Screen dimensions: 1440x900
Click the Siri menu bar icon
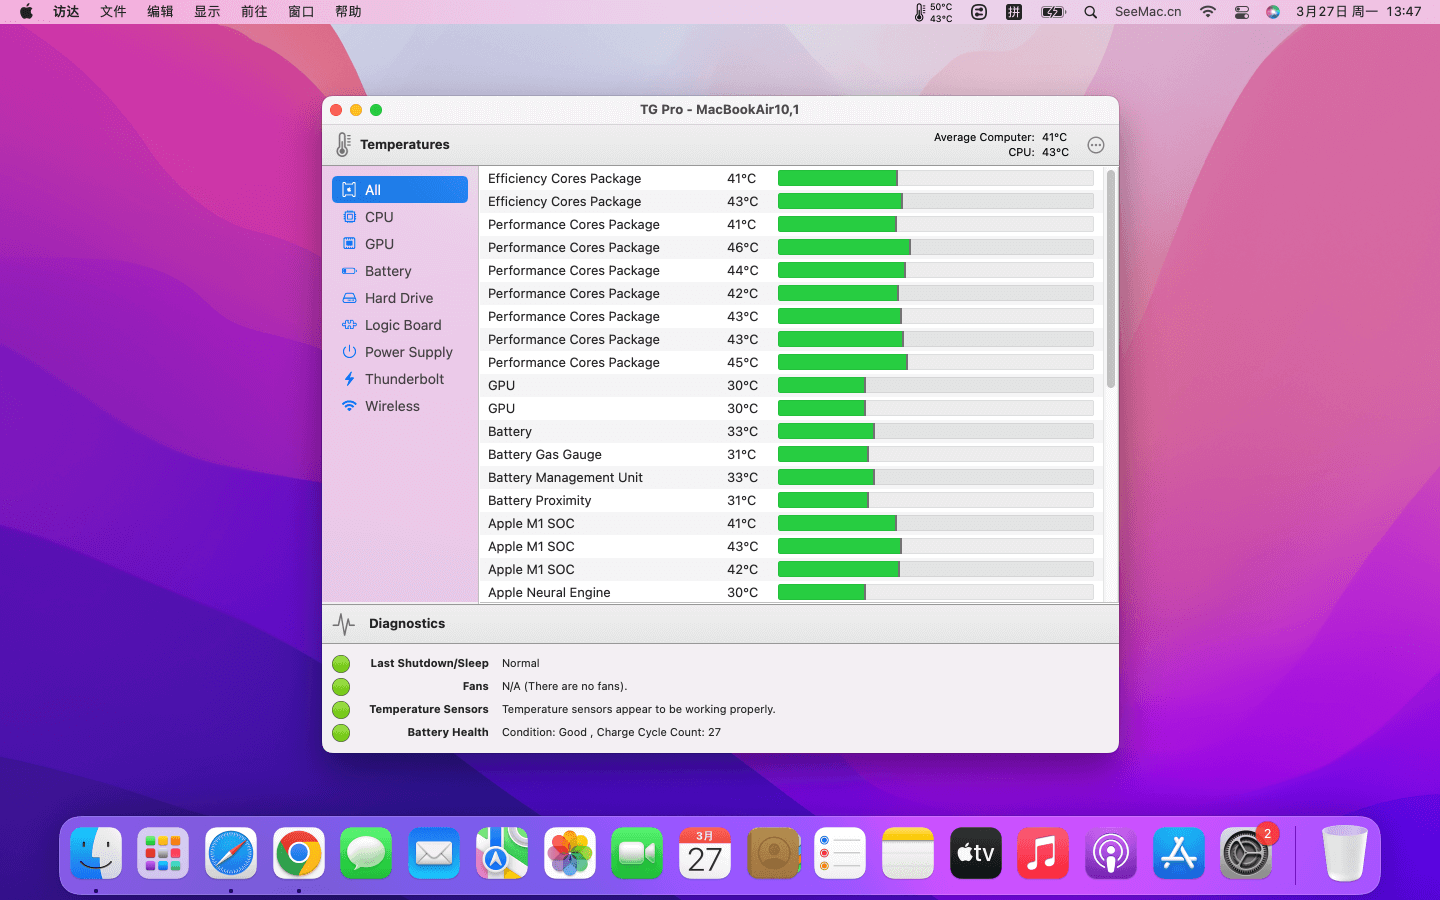click(1273, 12)
